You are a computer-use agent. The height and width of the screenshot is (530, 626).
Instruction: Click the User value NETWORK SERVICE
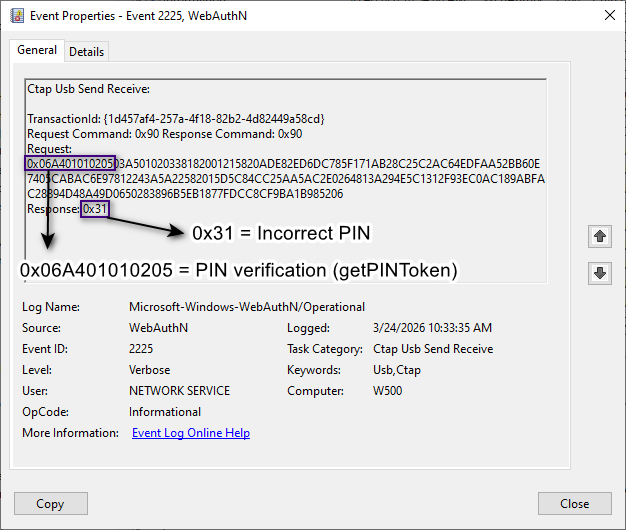(179, 391)
